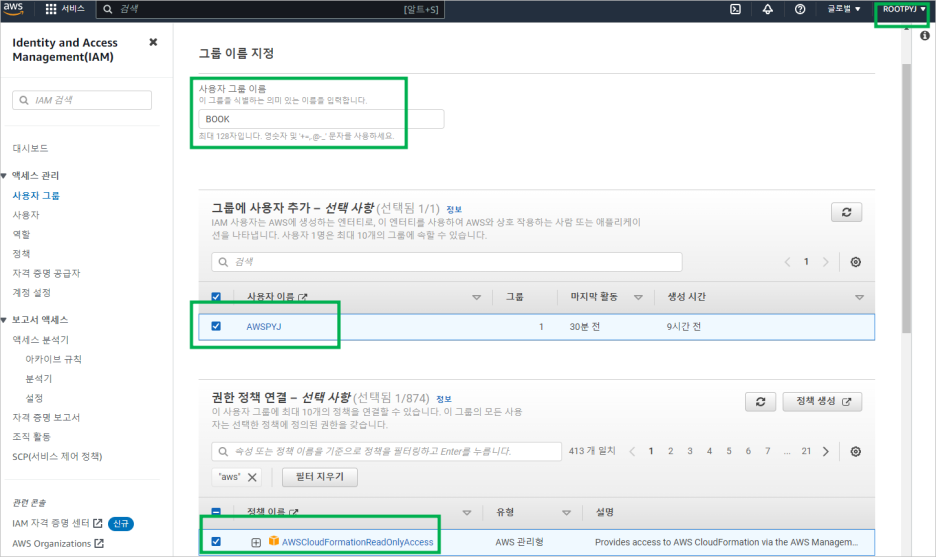This screenshot has height=557, width=936.
Task: Open info link for adding users
Action: tap(454, 209)
